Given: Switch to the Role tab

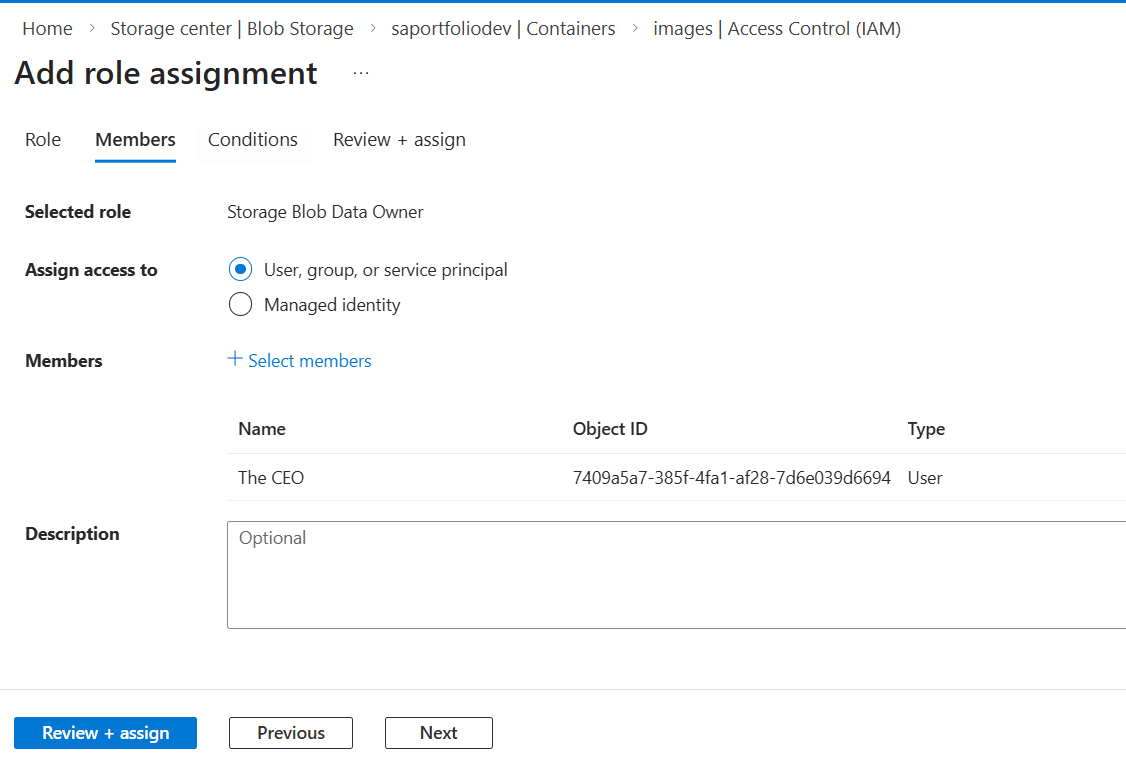Looking at the screenshot, I should click(43, 140).
